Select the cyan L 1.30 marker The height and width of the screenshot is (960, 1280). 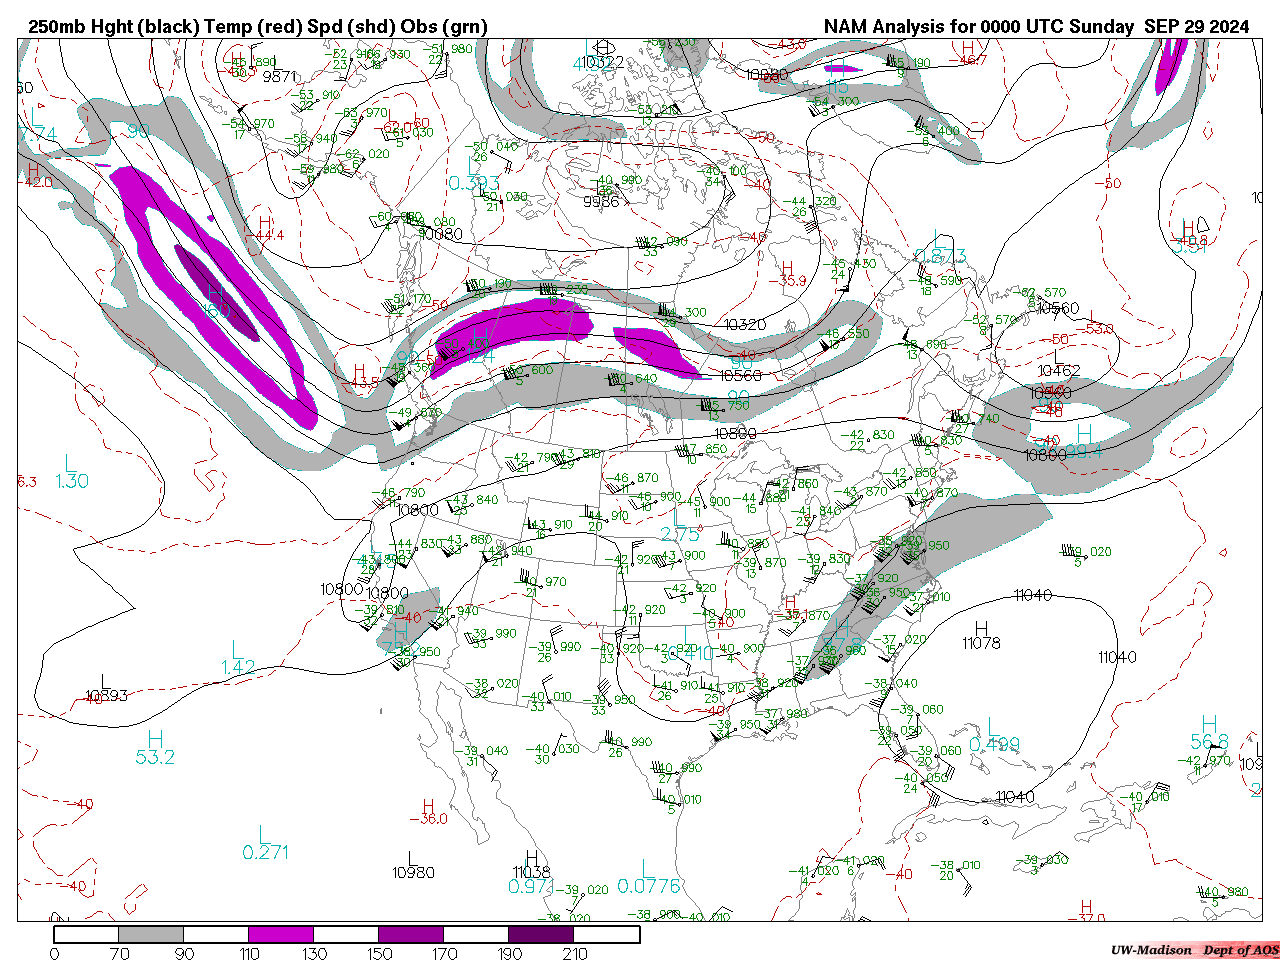tap(70, 473)
